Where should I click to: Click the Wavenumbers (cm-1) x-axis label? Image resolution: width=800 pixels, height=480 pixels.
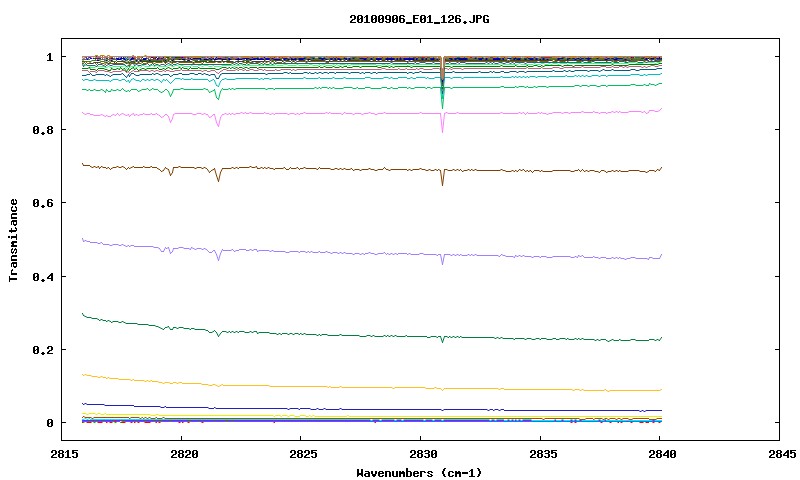(x=419, y=473)
